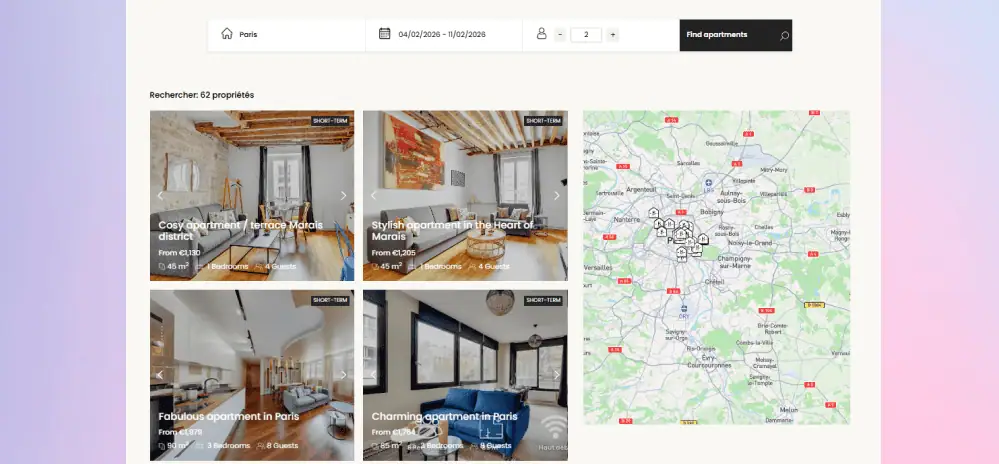Click the home icon beside Paris
Viewport: 999px width, 464px height.
click(227, 34)
